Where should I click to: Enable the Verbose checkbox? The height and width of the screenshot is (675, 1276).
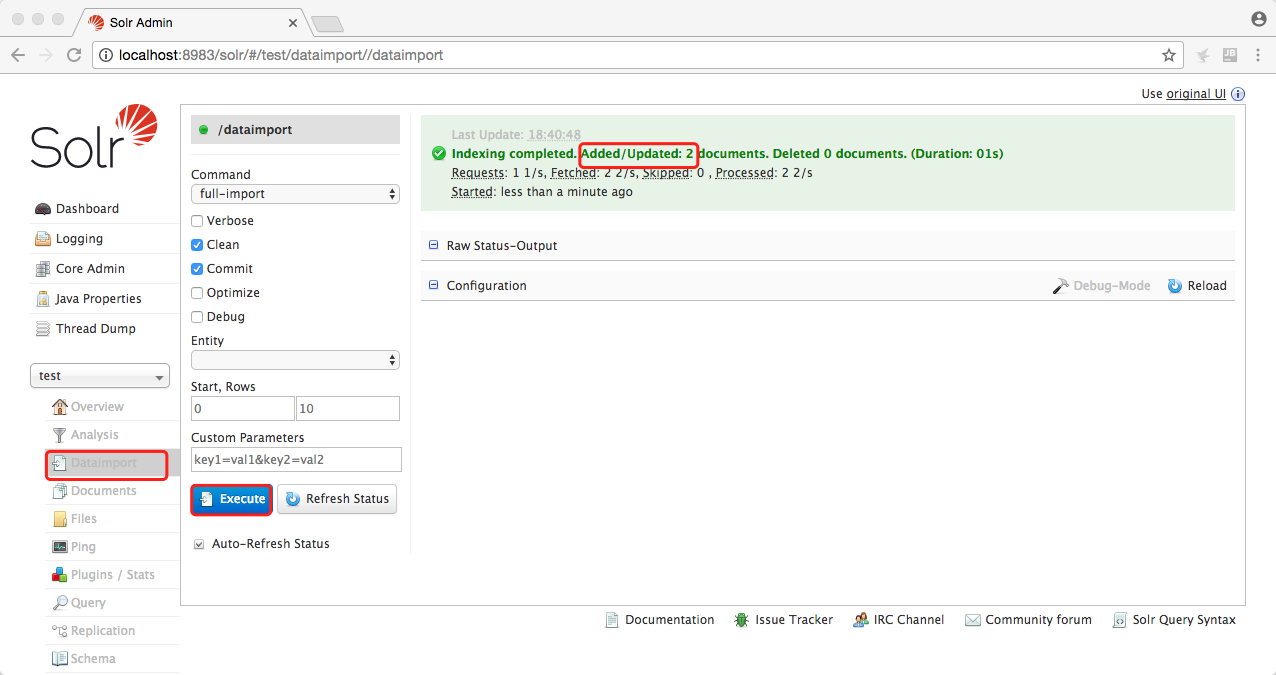click(x=197, y=221)
